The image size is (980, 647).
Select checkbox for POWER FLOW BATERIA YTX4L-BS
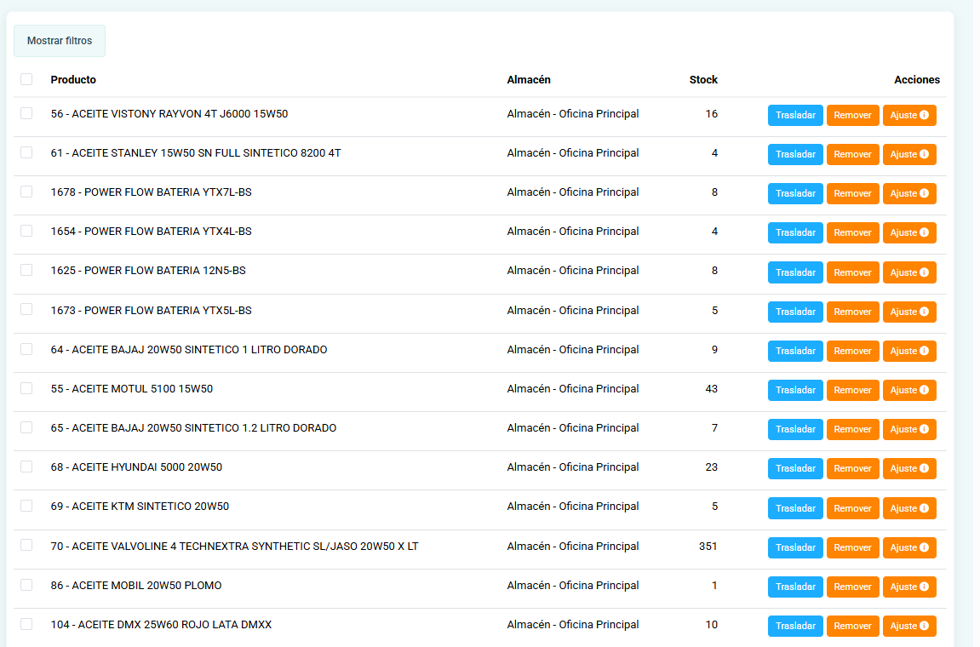[26, 231]
